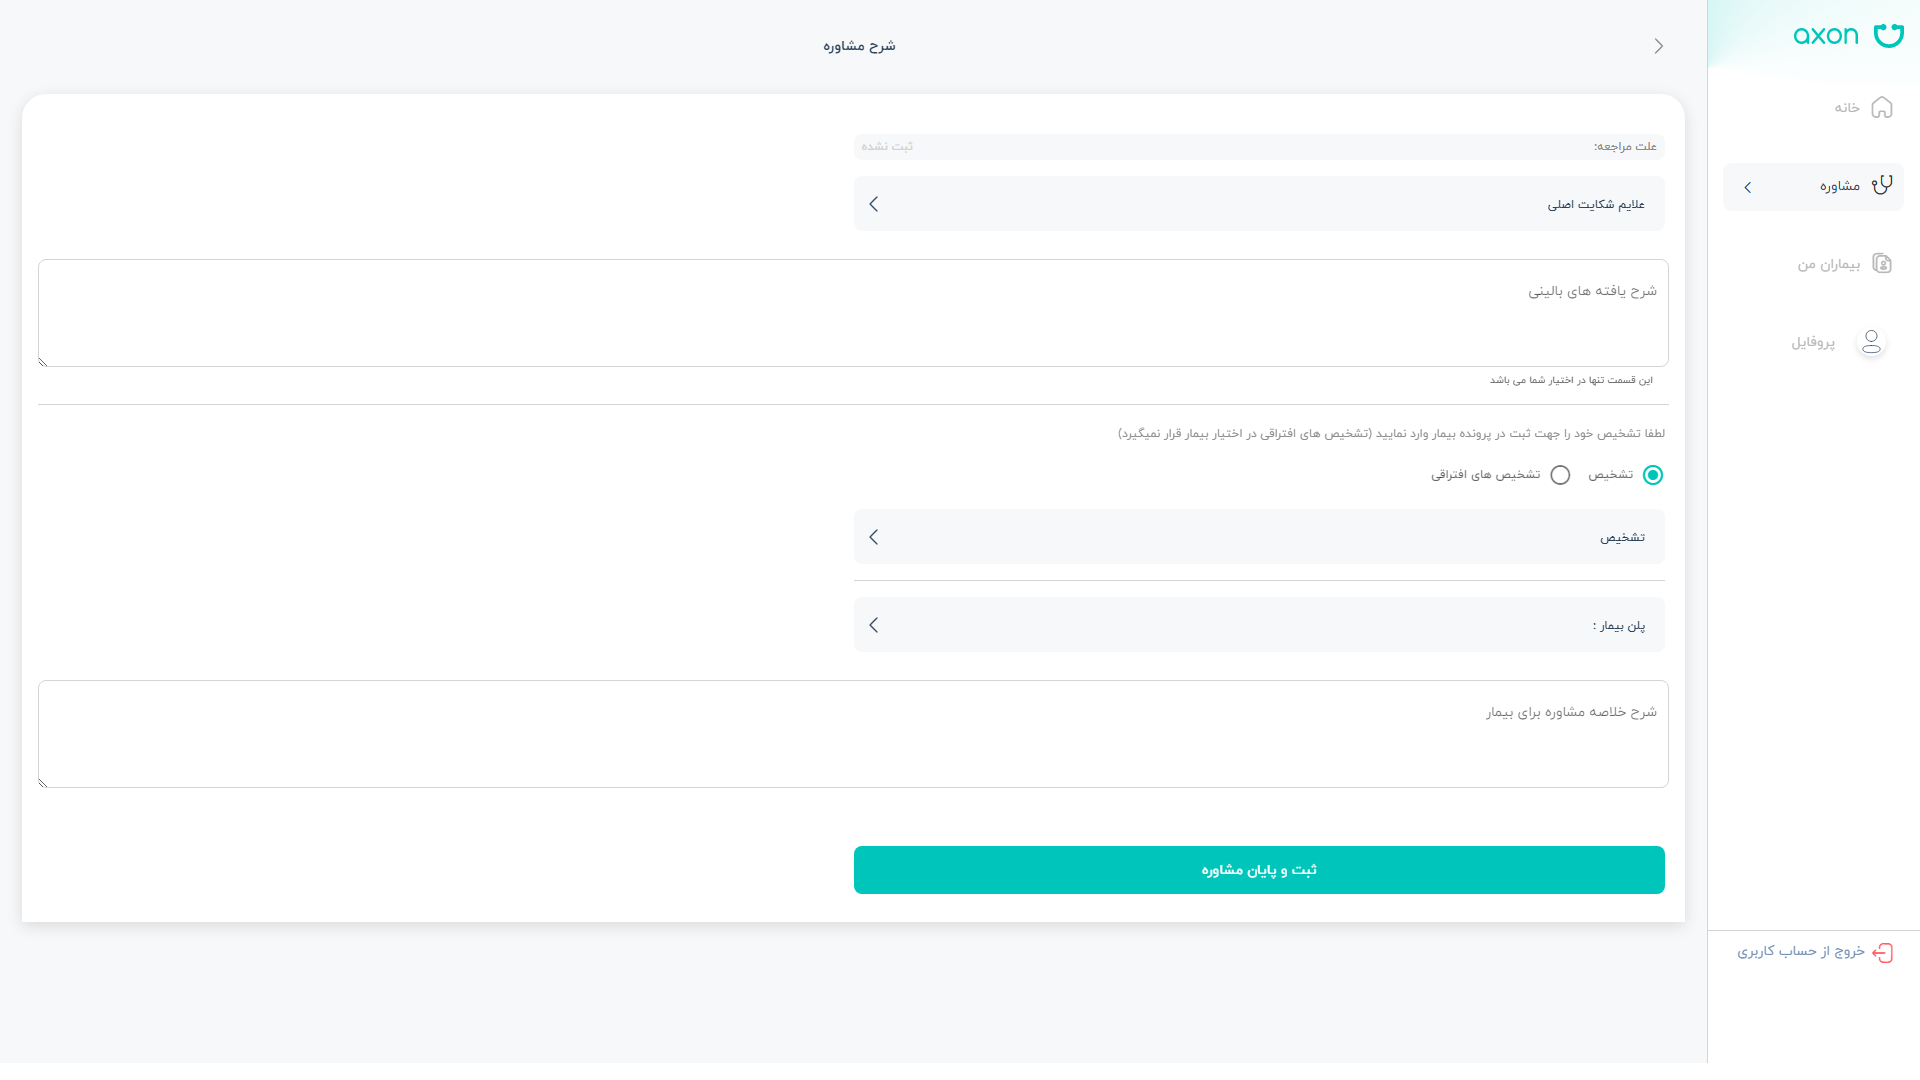This screenshot has height=1080, width=1920.
Task: Open مشاوره in the sidebar
Action: (1813, 187)
